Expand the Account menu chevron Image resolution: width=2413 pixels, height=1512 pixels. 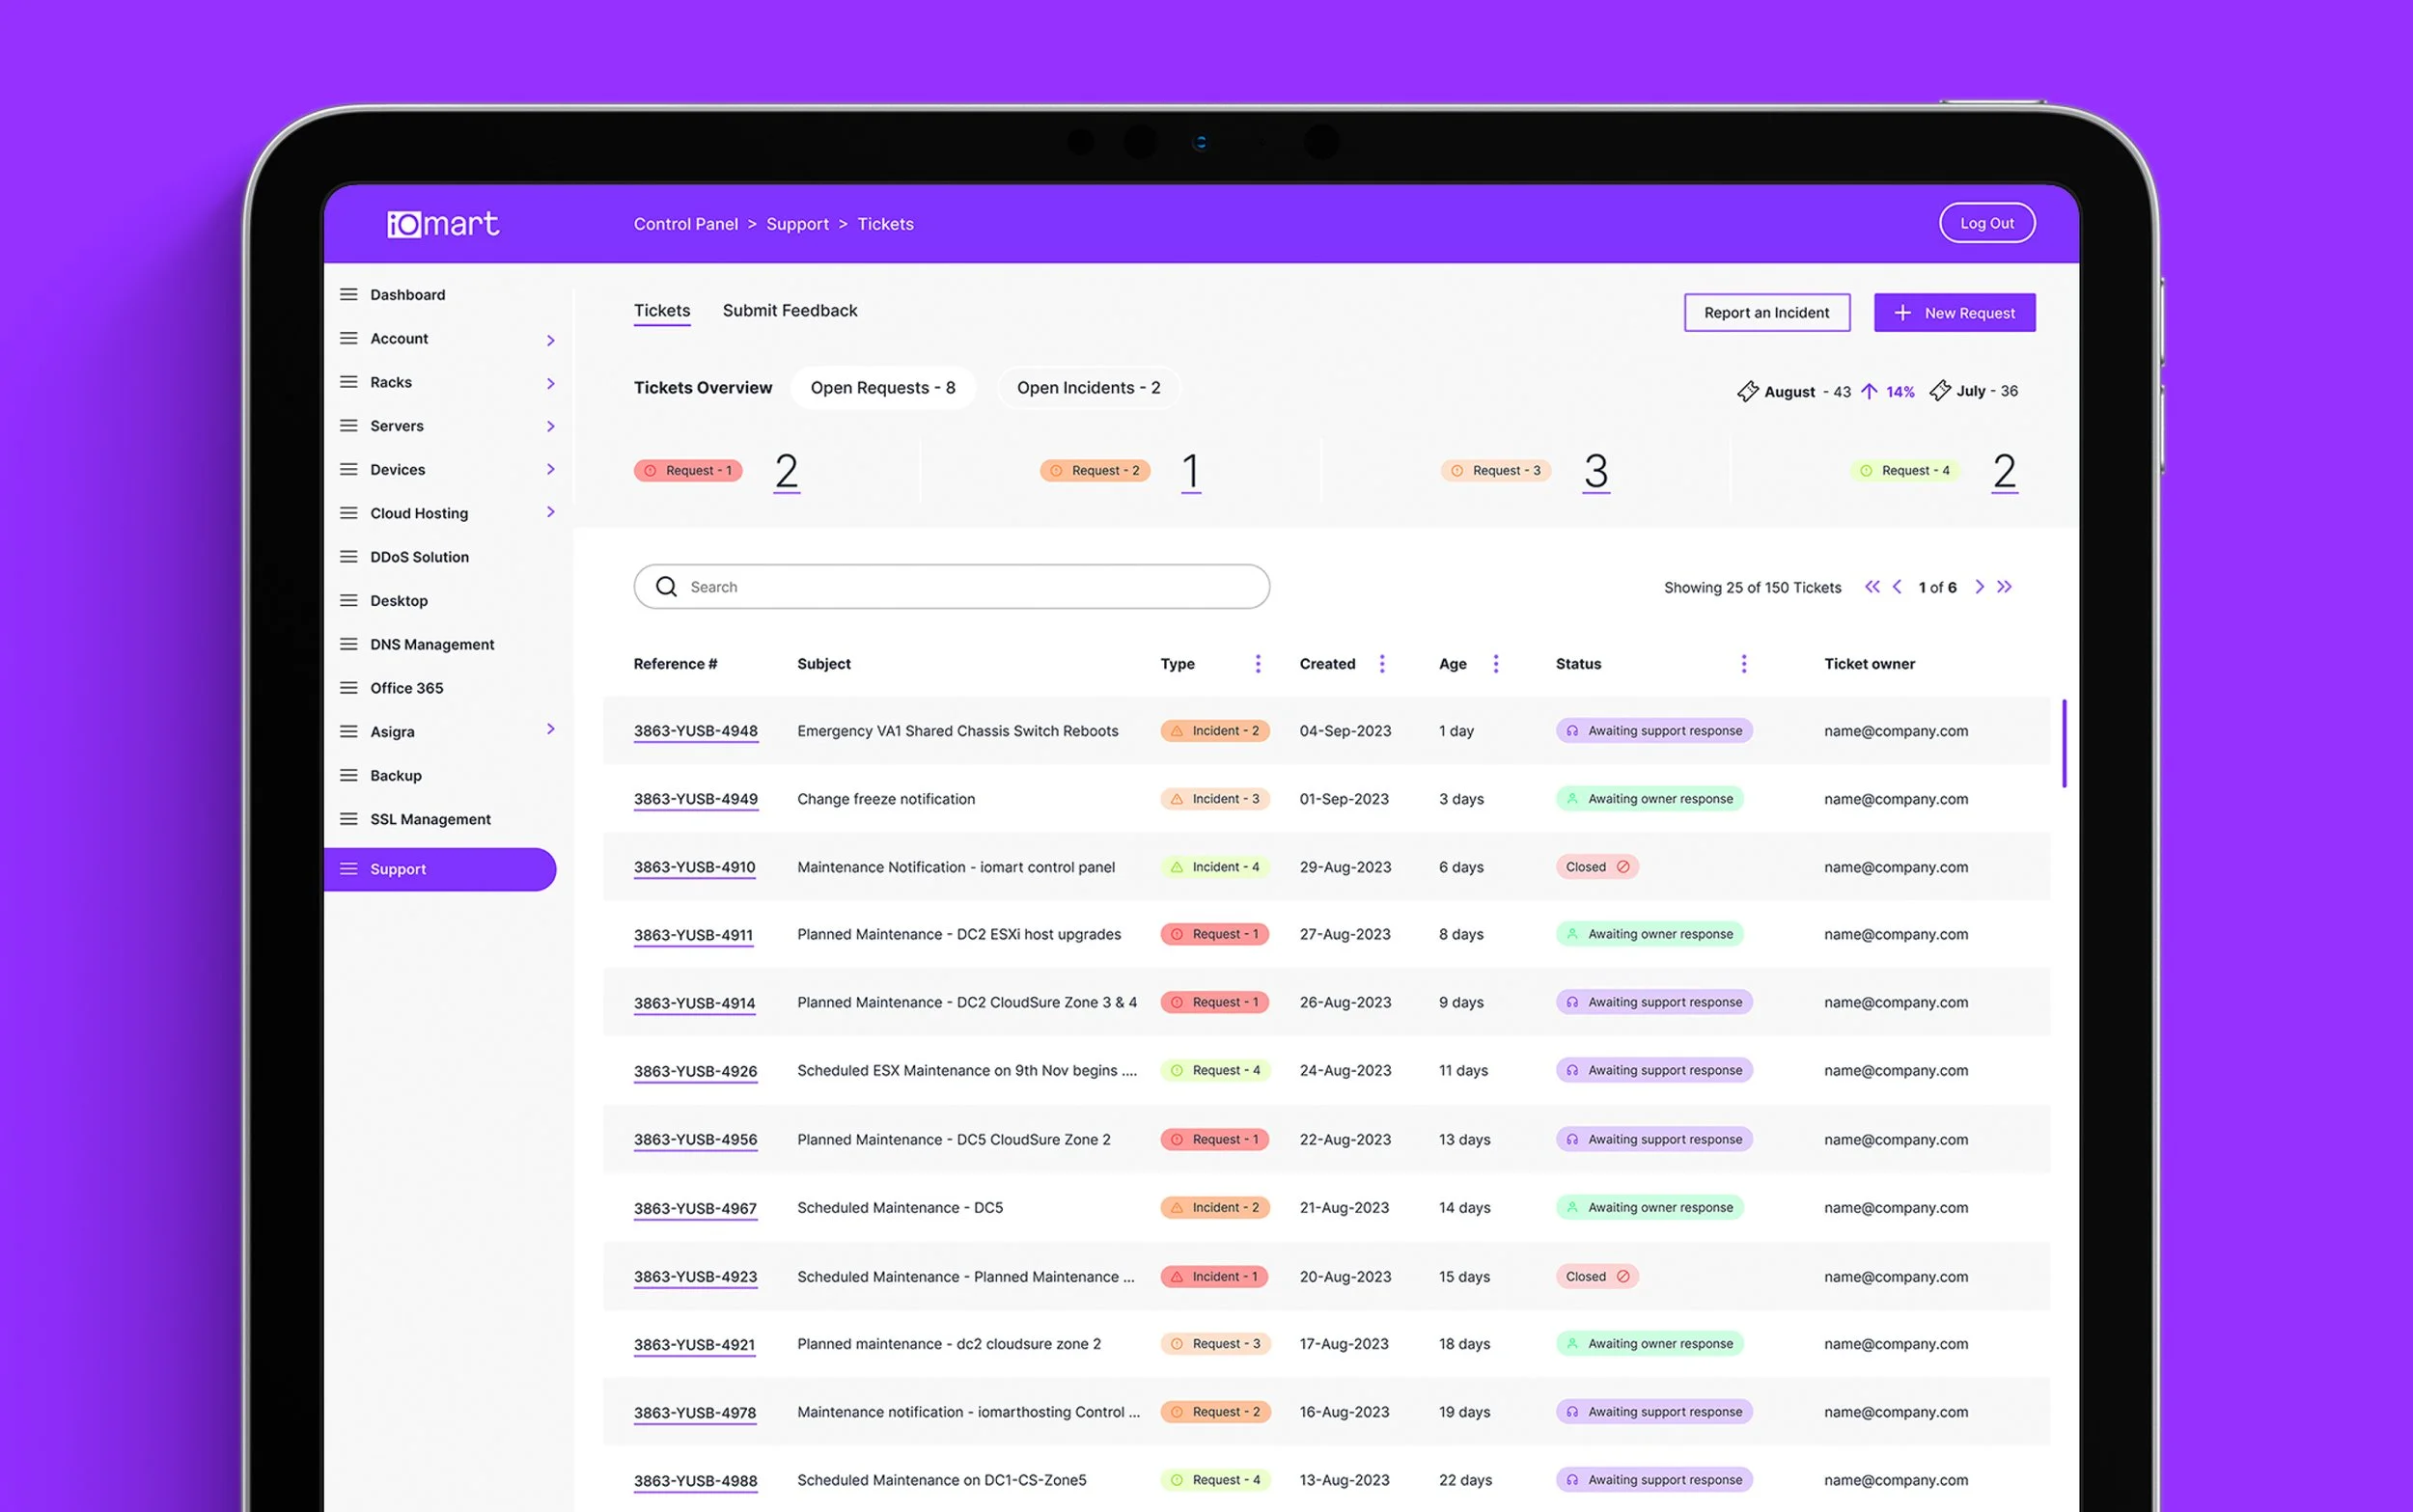(550, 340)
